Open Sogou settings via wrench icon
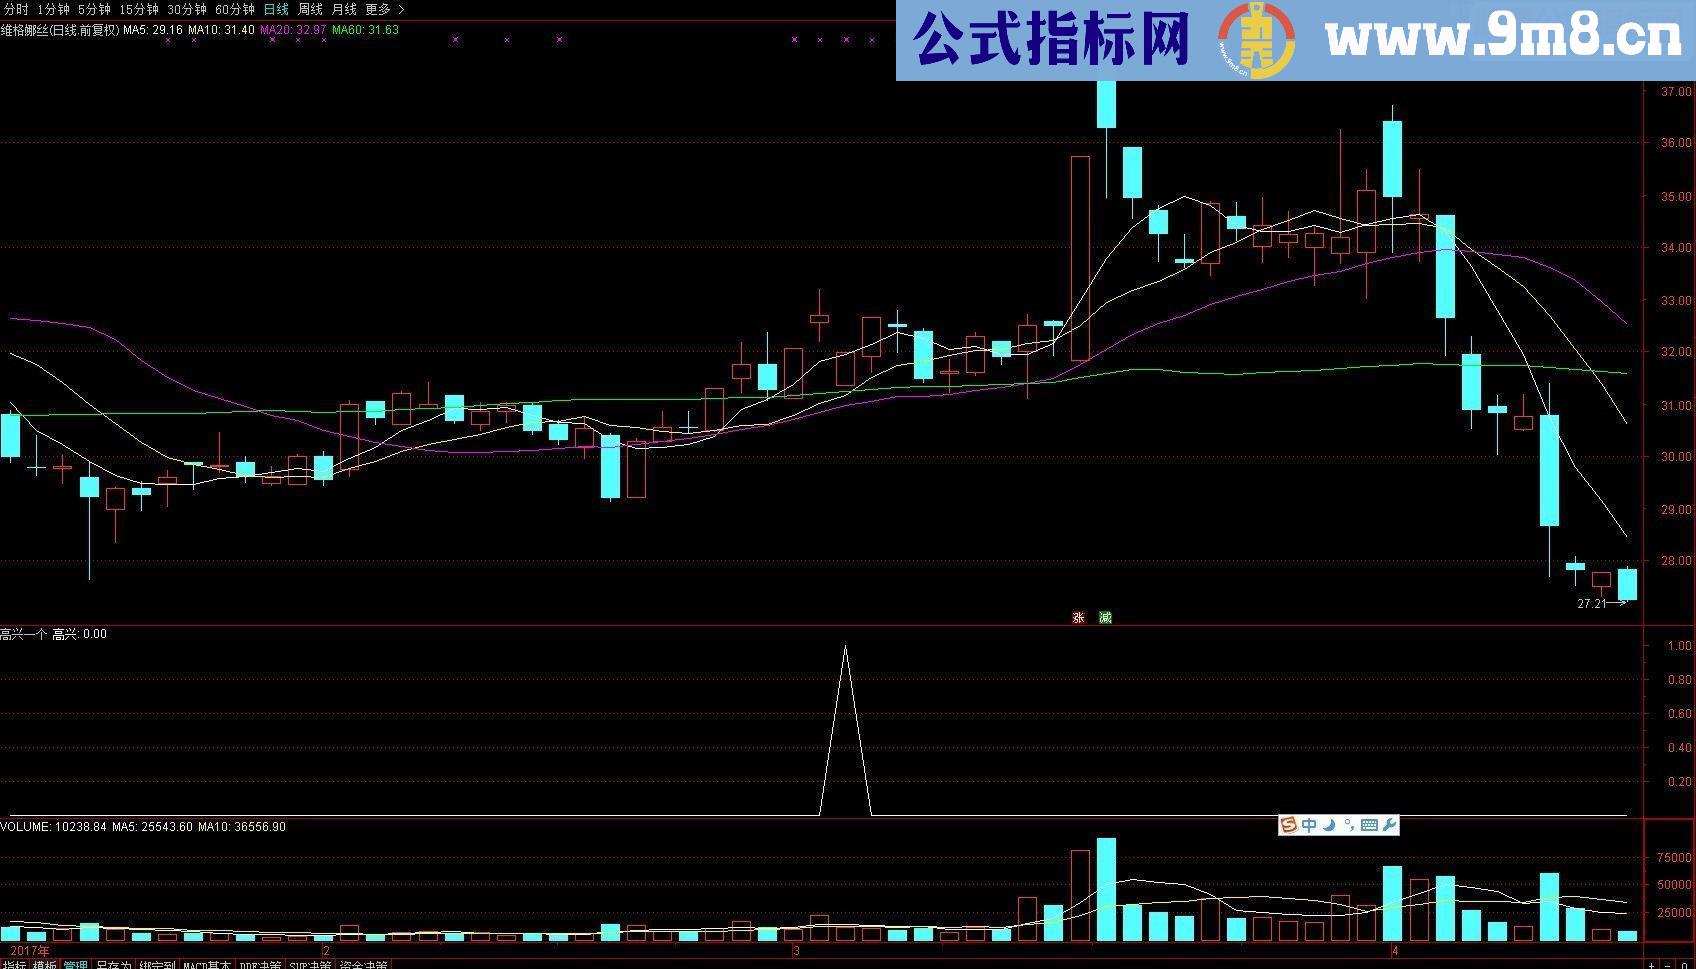Image resolution: width=1696 pixels, height=969 pixels. [1390, 826]
